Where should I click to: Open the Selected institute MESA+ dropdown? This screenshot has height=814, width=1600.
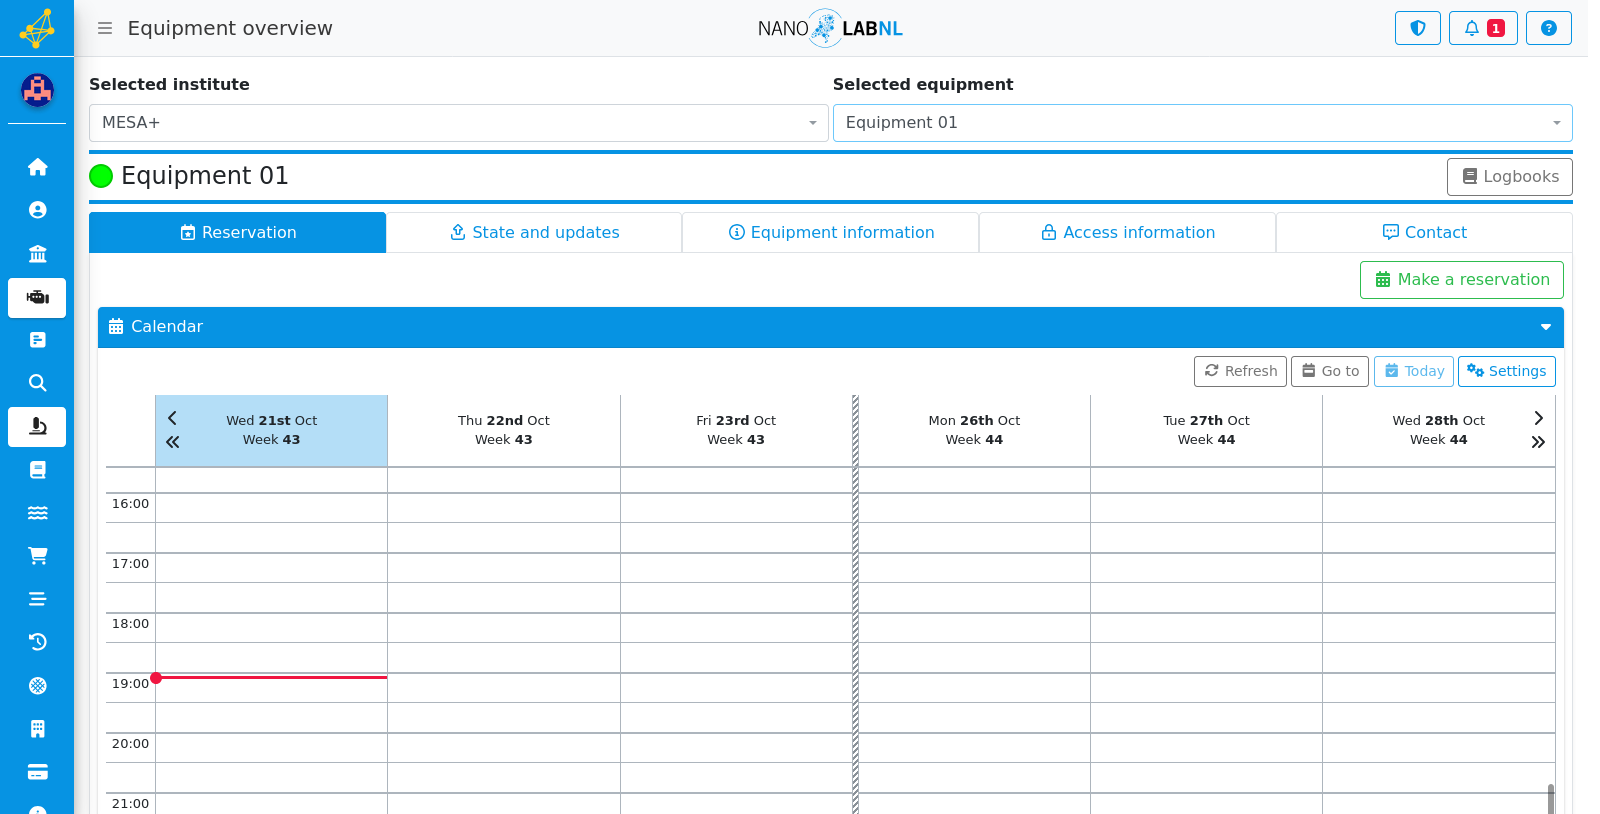(458, 123)
